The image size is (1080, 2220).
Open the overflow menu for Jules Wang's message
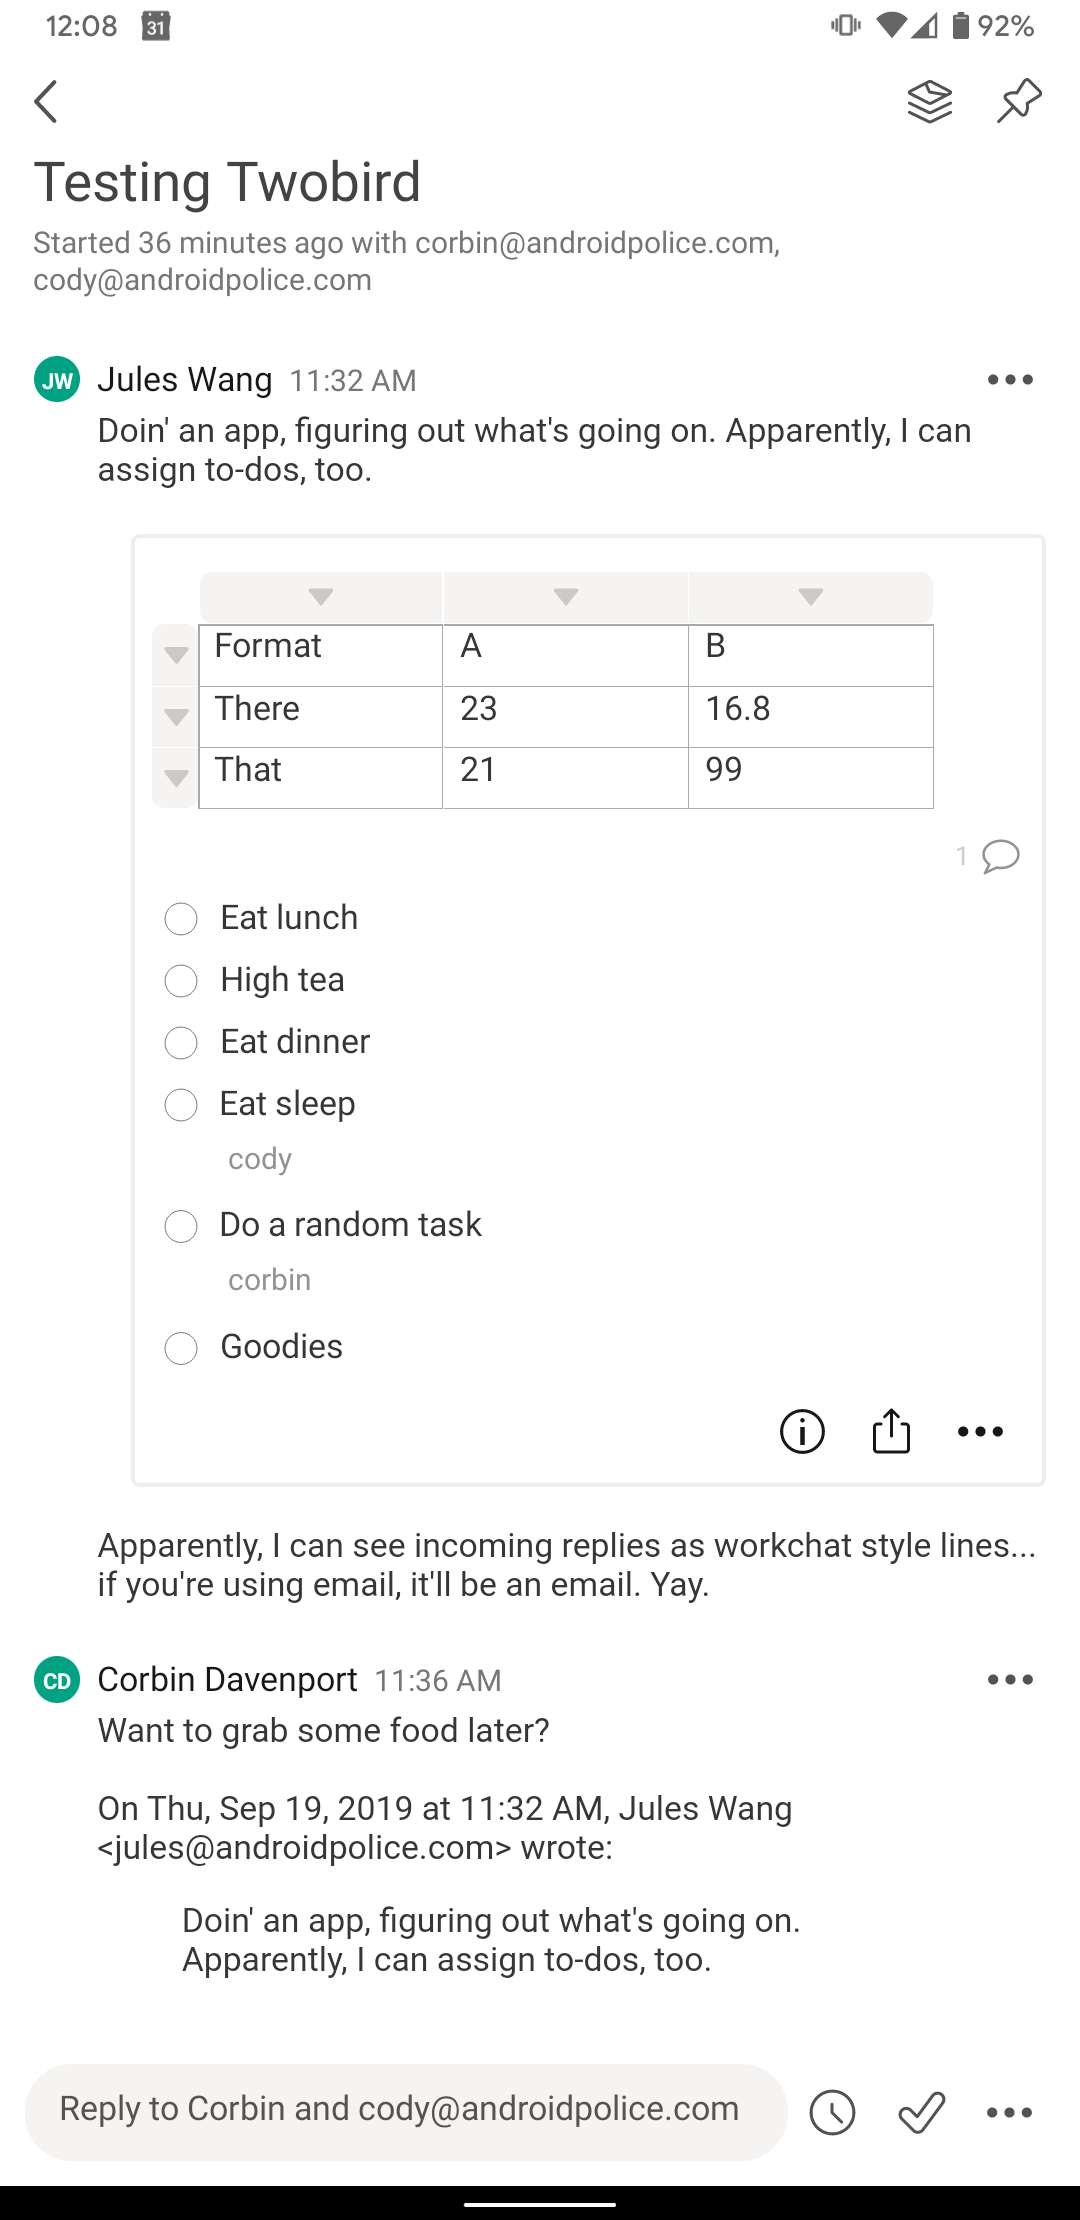(1009, 379)
